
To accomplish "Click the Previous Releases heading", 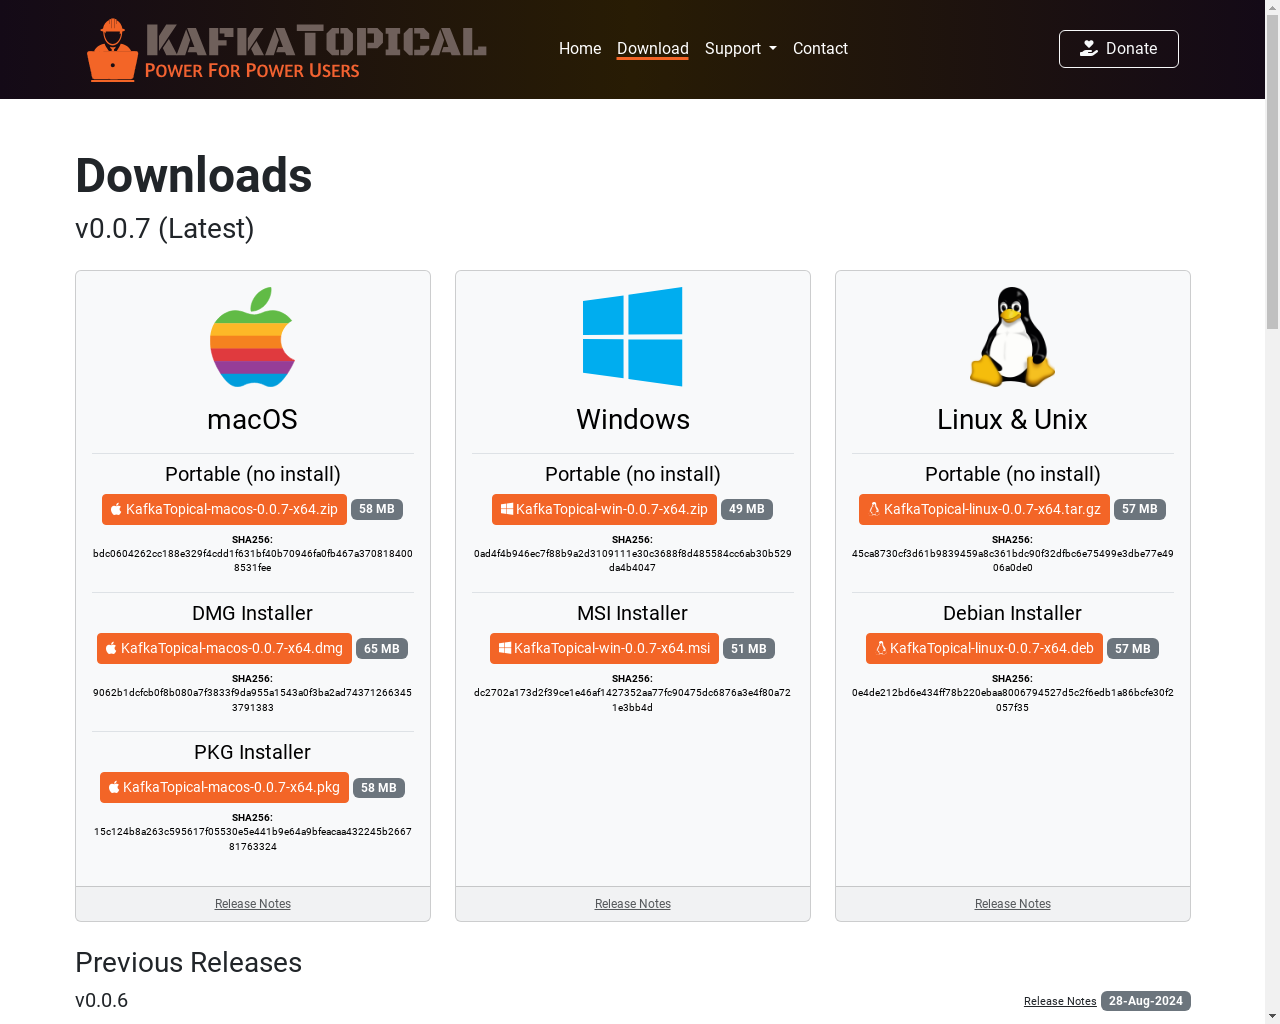I will point(189,962).
